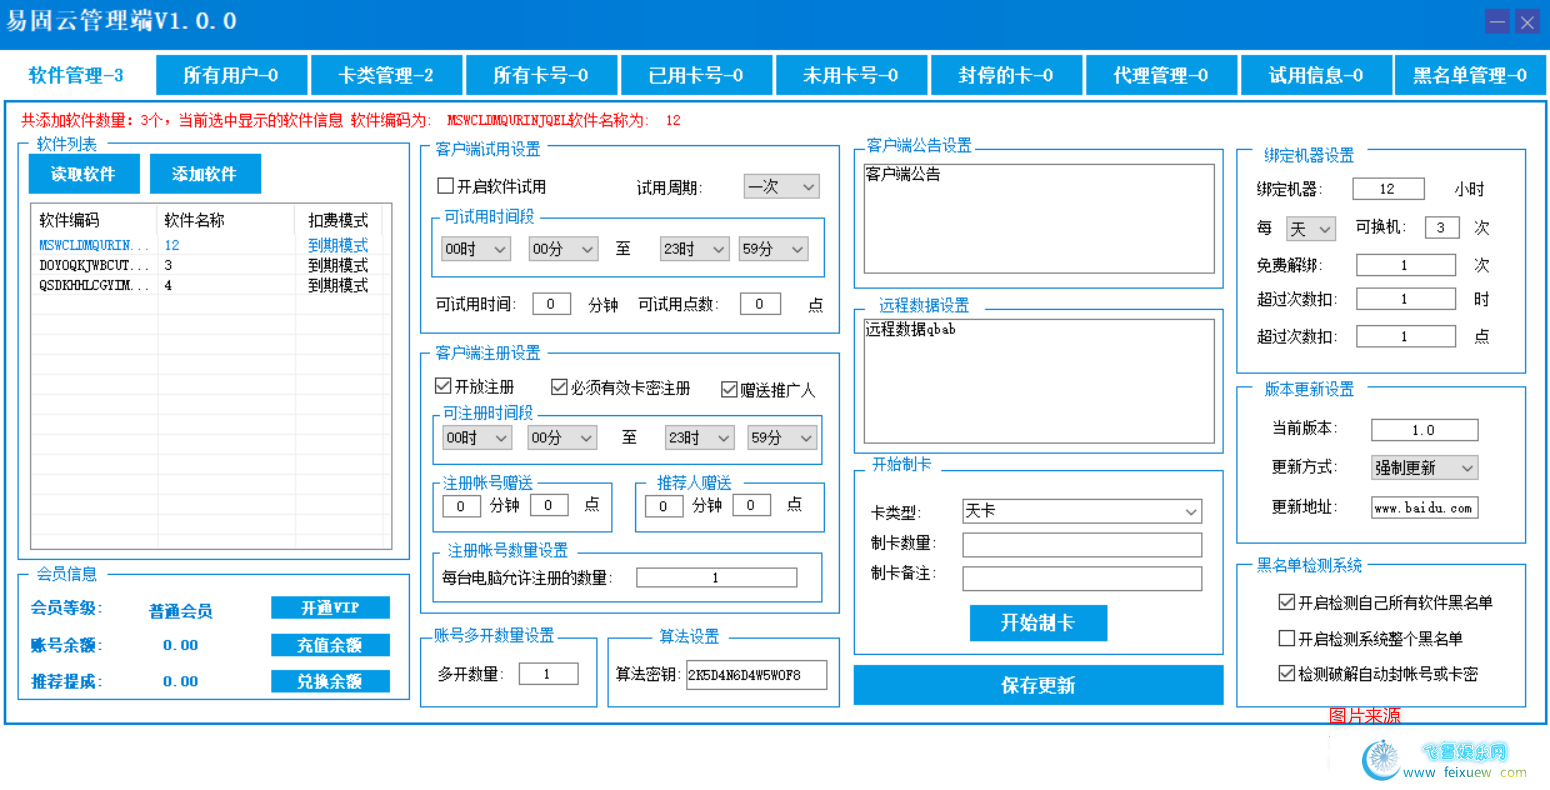Click the 制卡备注 input field
Screen dimensions: 1550x790
click(1082, 578)
